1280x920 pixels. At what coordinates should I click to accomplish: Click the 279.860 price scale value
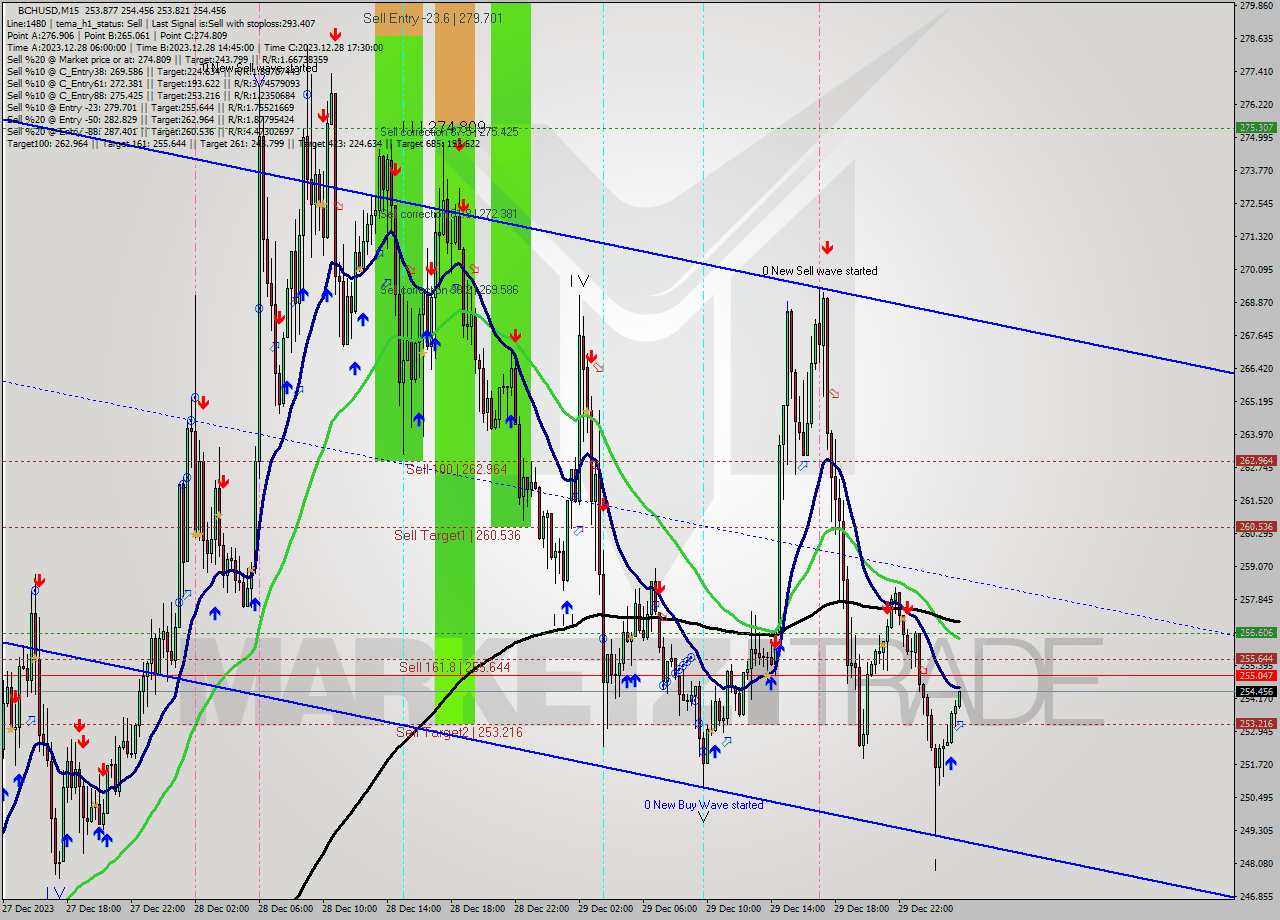coord(1256,6)
